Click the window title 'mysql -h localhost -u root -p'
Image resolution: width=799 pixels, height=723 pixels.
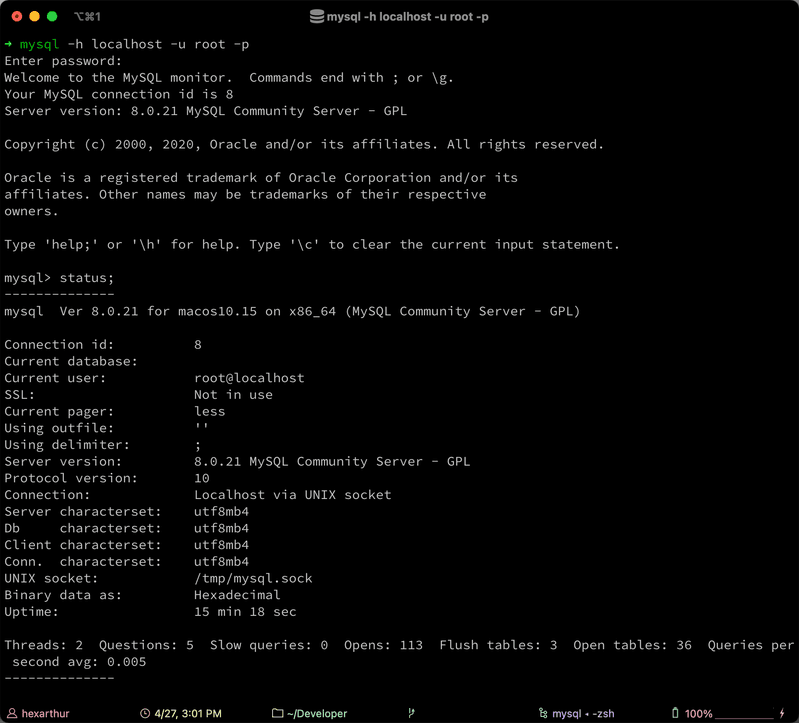pyautogui.click(x=408, y=17)
